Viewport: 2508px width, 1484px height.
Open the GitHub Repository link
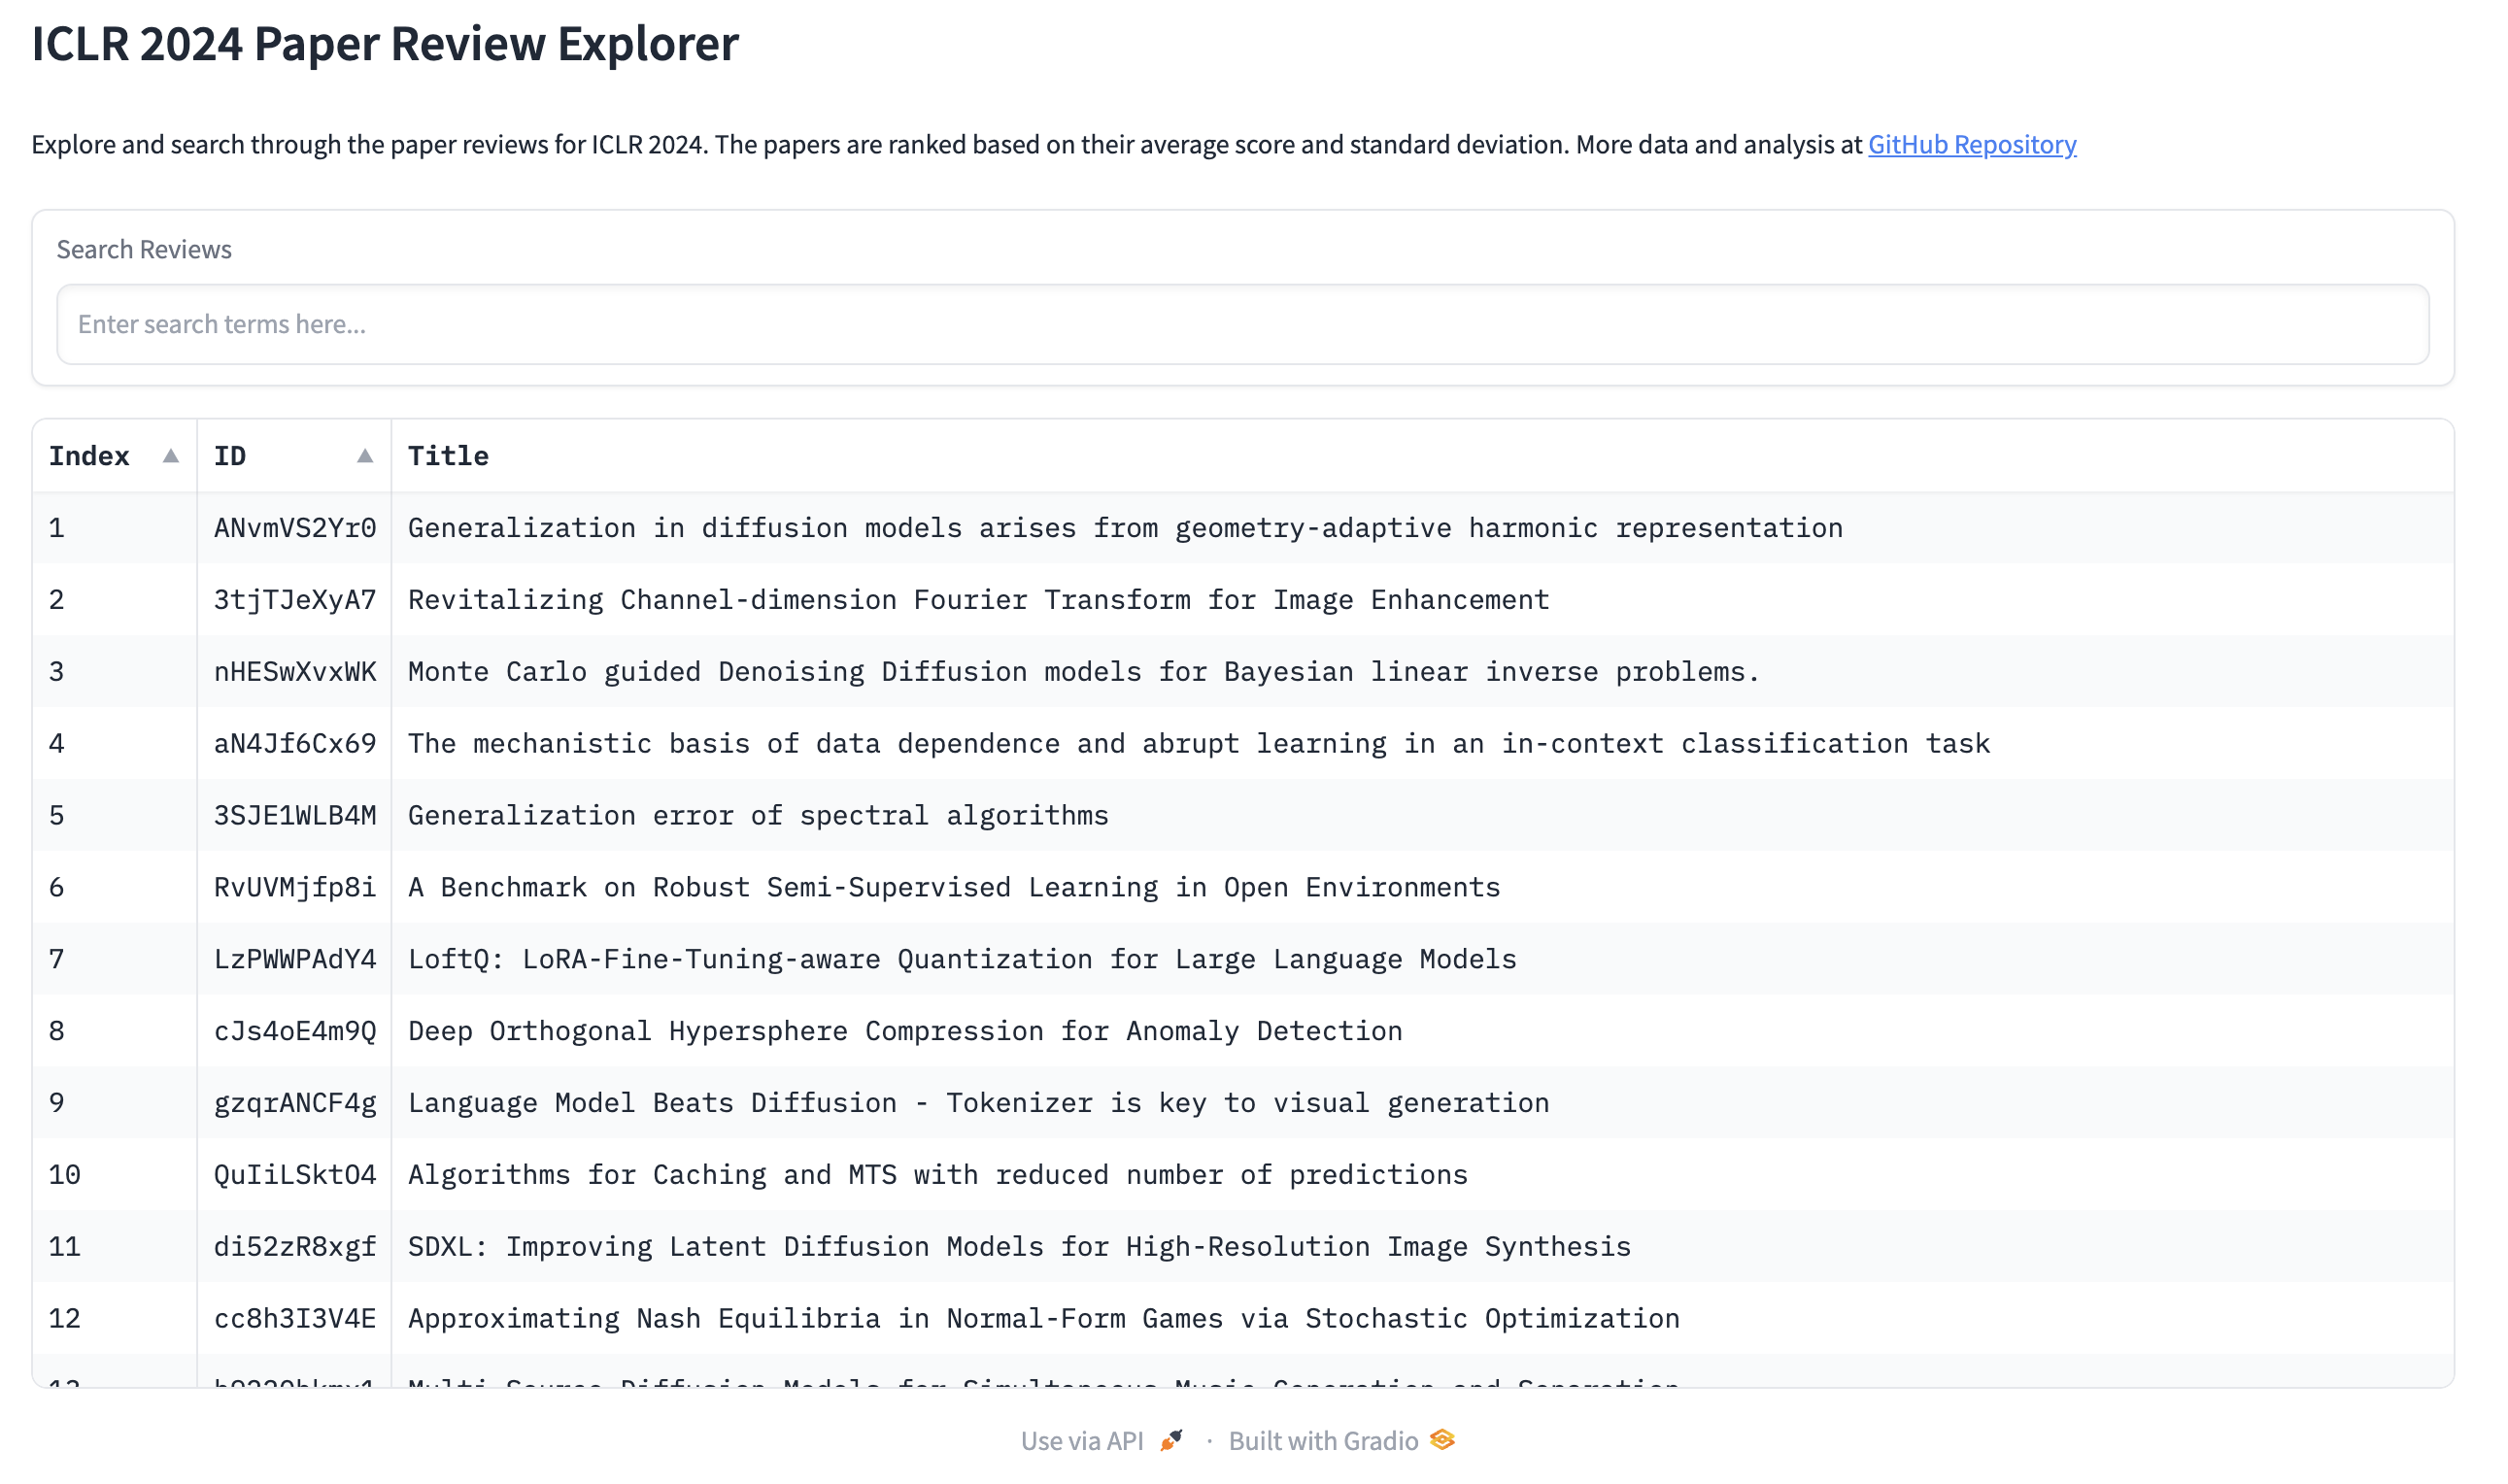pyautogui.click(x=1971, y=145)
